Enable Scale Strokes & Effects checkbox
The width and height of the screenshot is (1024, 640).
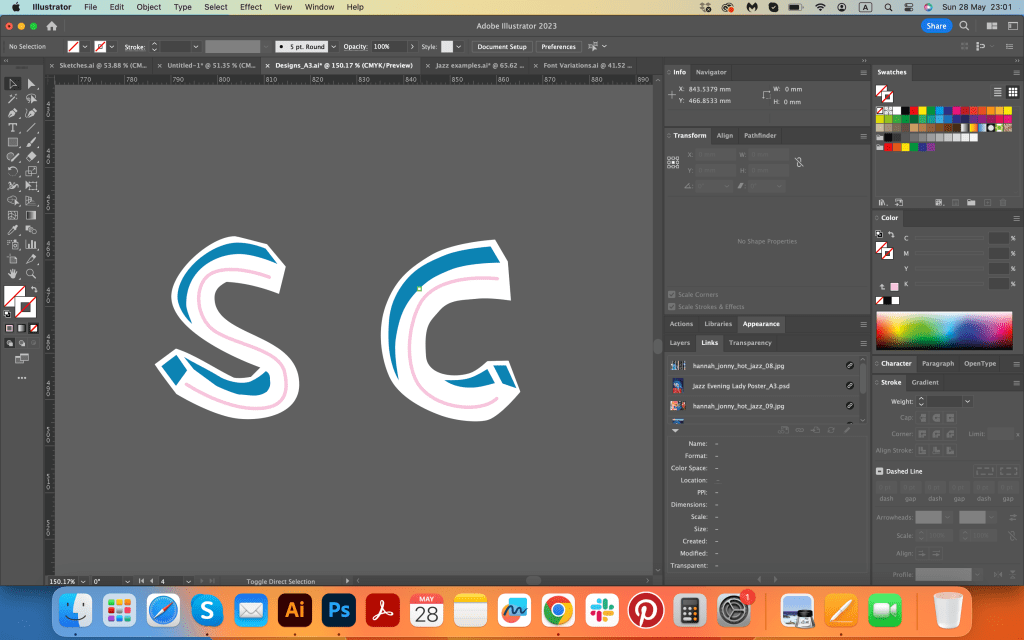click(671, 306)
